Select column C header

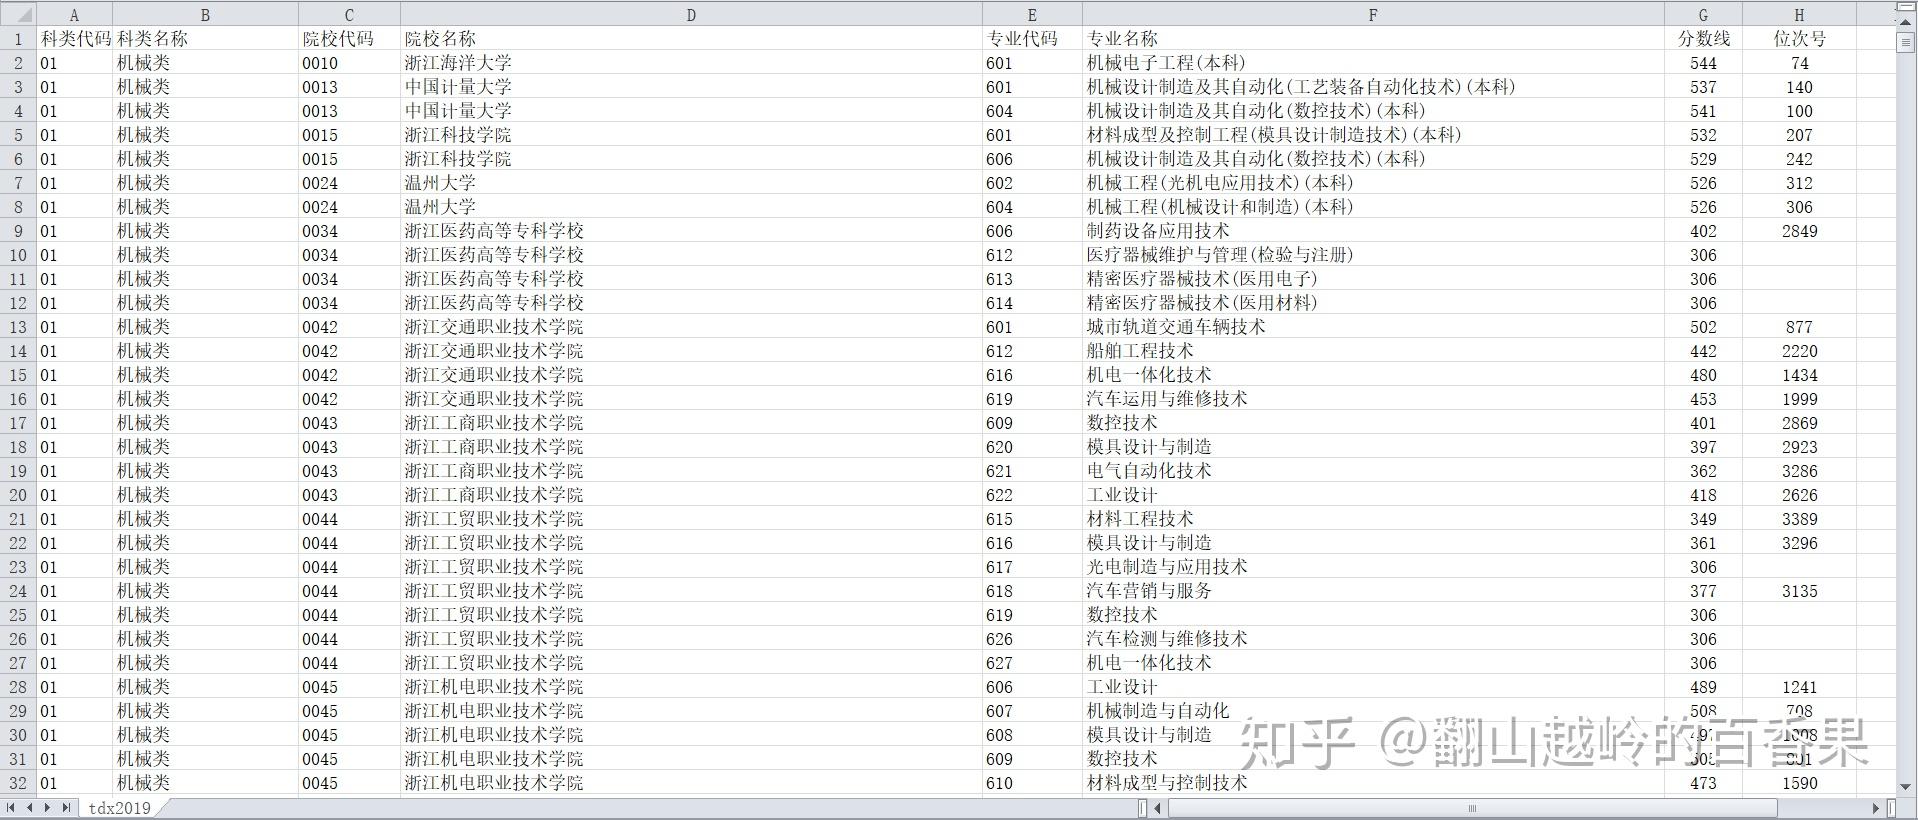[349, 14]
